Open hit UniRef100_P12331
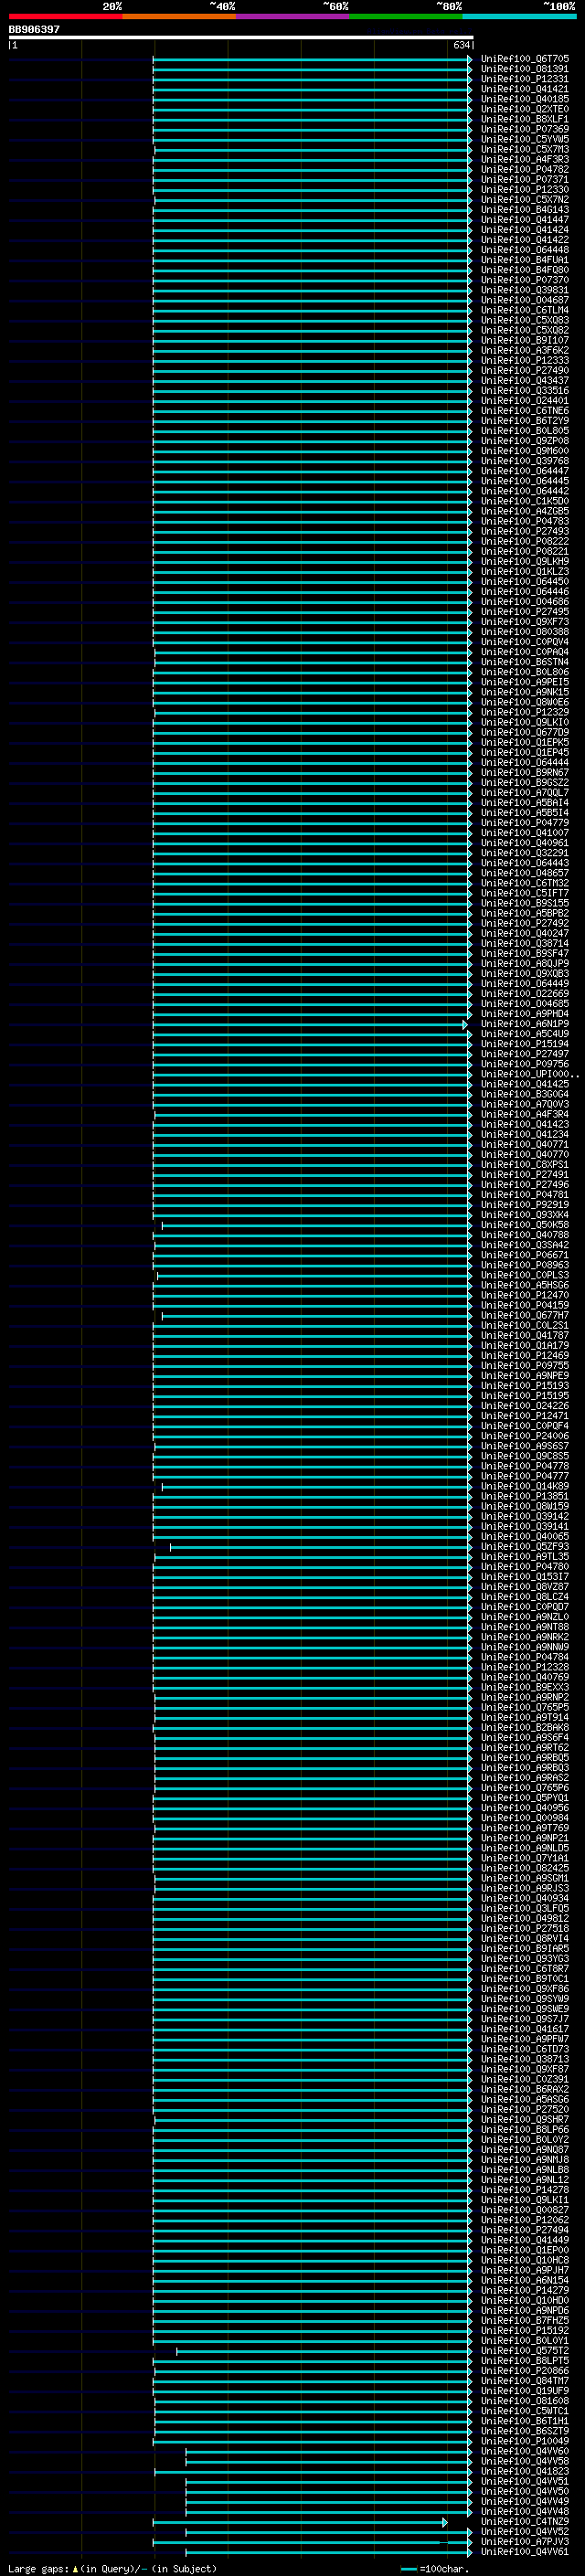The image size is (585, 2576). 524,79
